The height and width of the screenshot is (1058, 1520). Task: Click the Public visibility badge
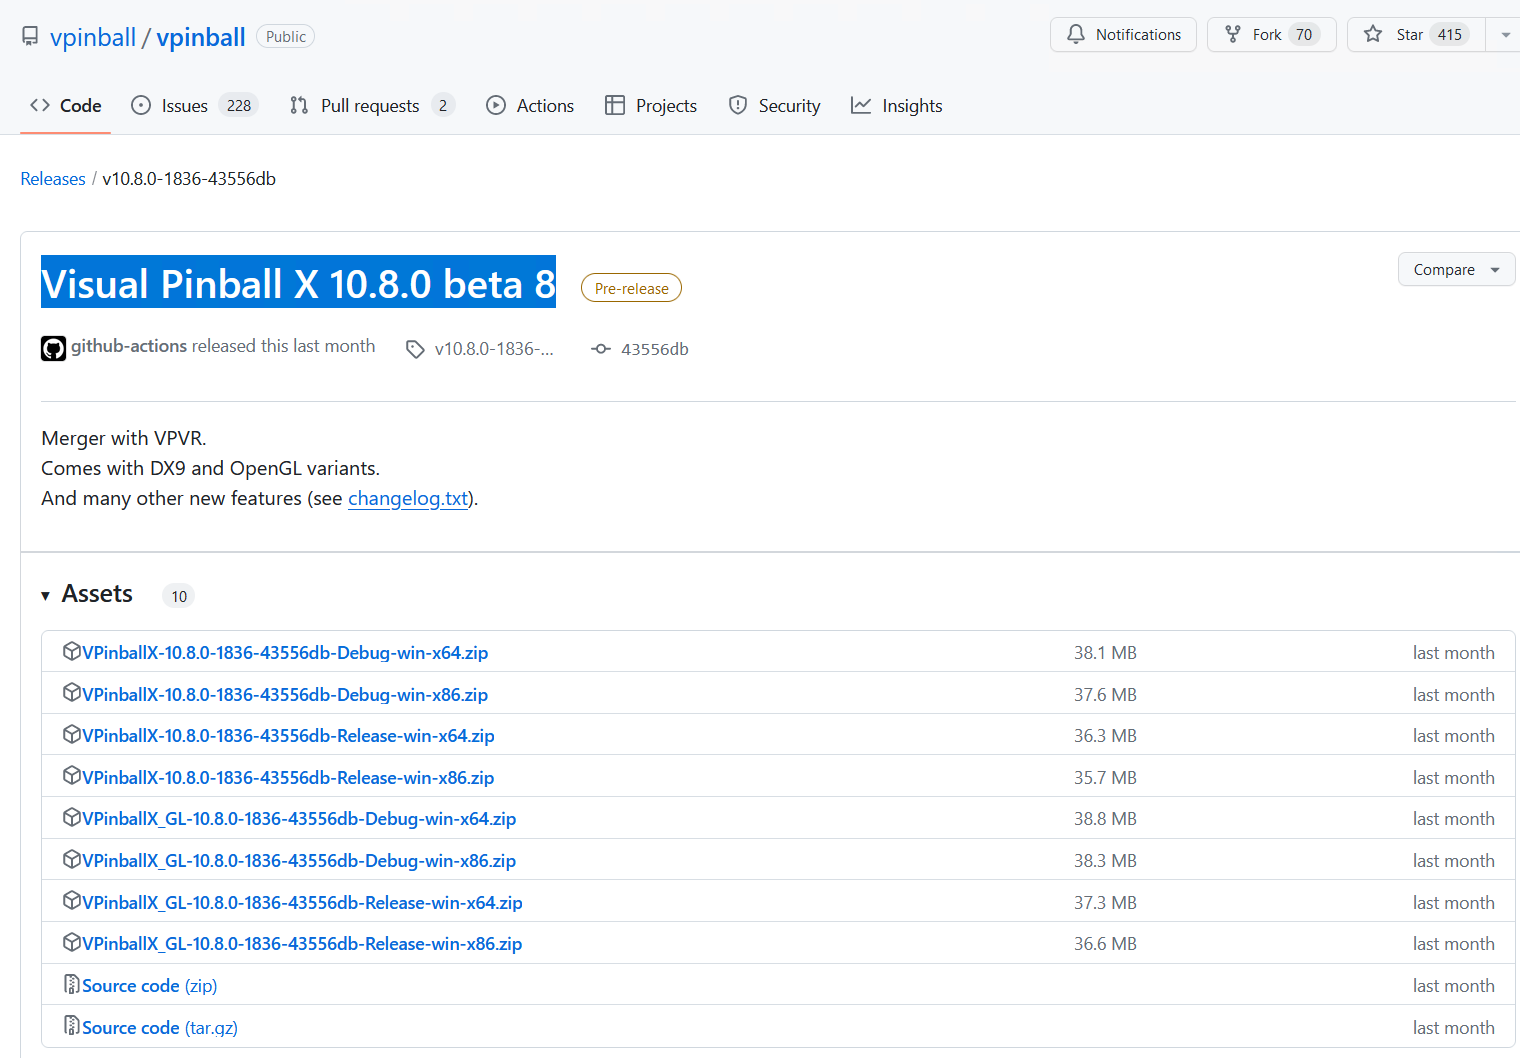coord(286,37)
